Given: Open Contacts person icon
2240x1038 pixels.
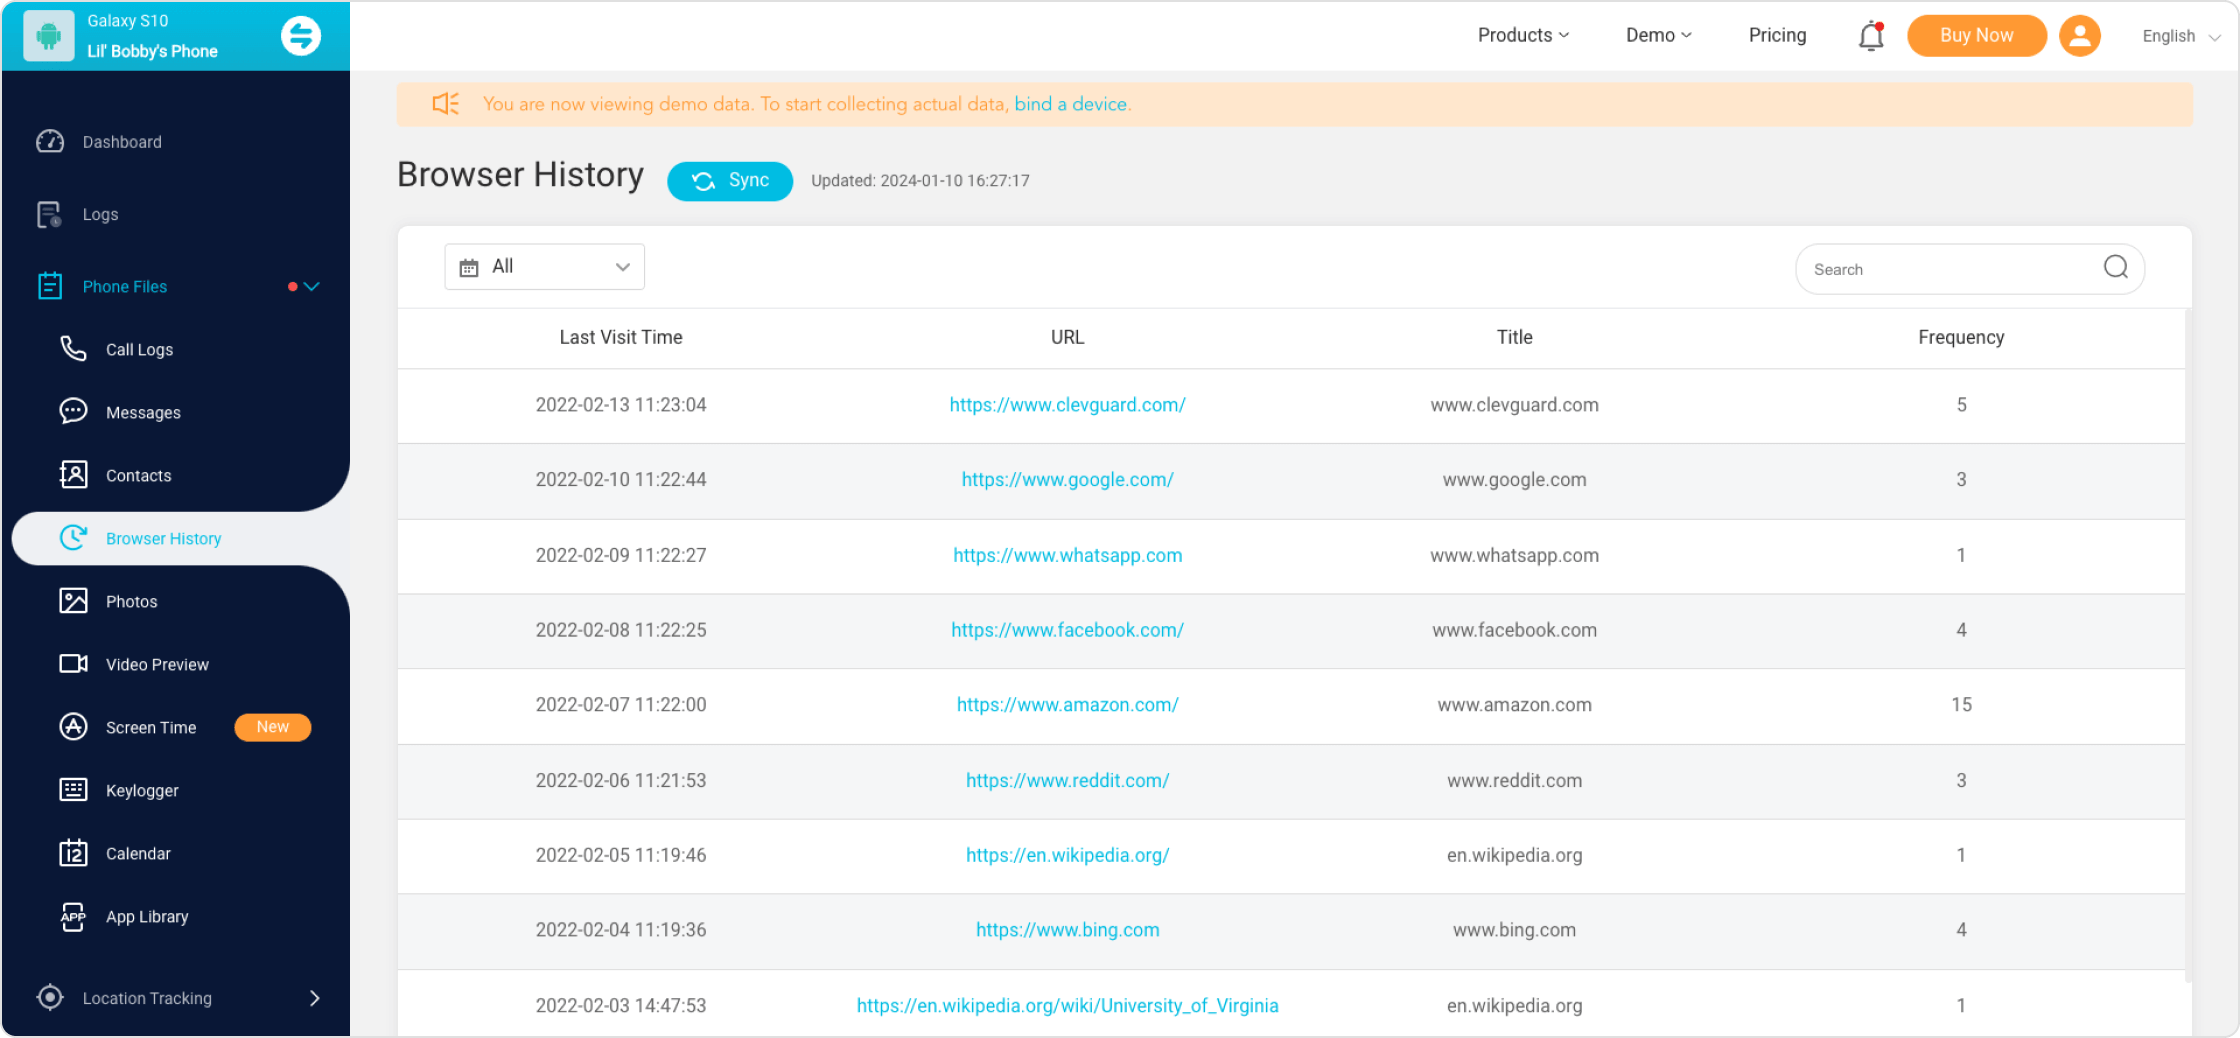Looking at the screenshot, I should pyautogui.click(x=73, y=475).
